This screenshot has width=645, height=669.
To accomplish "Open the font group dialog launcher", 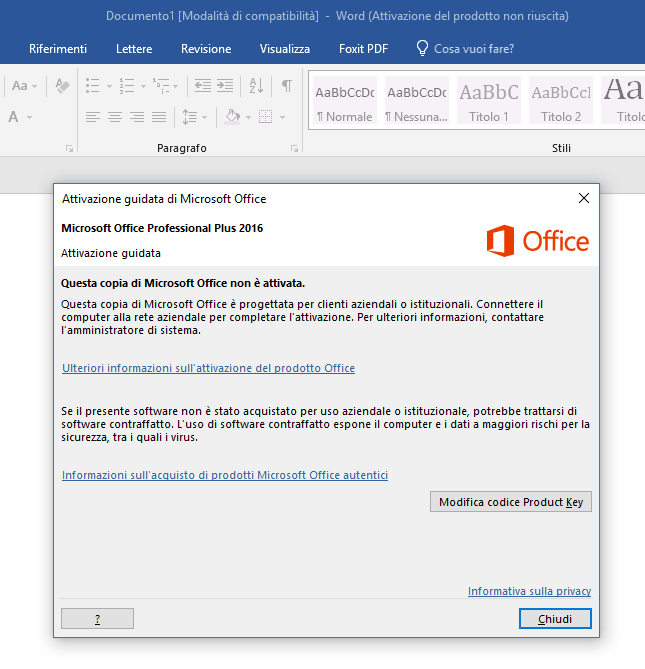I will point(69,148).
